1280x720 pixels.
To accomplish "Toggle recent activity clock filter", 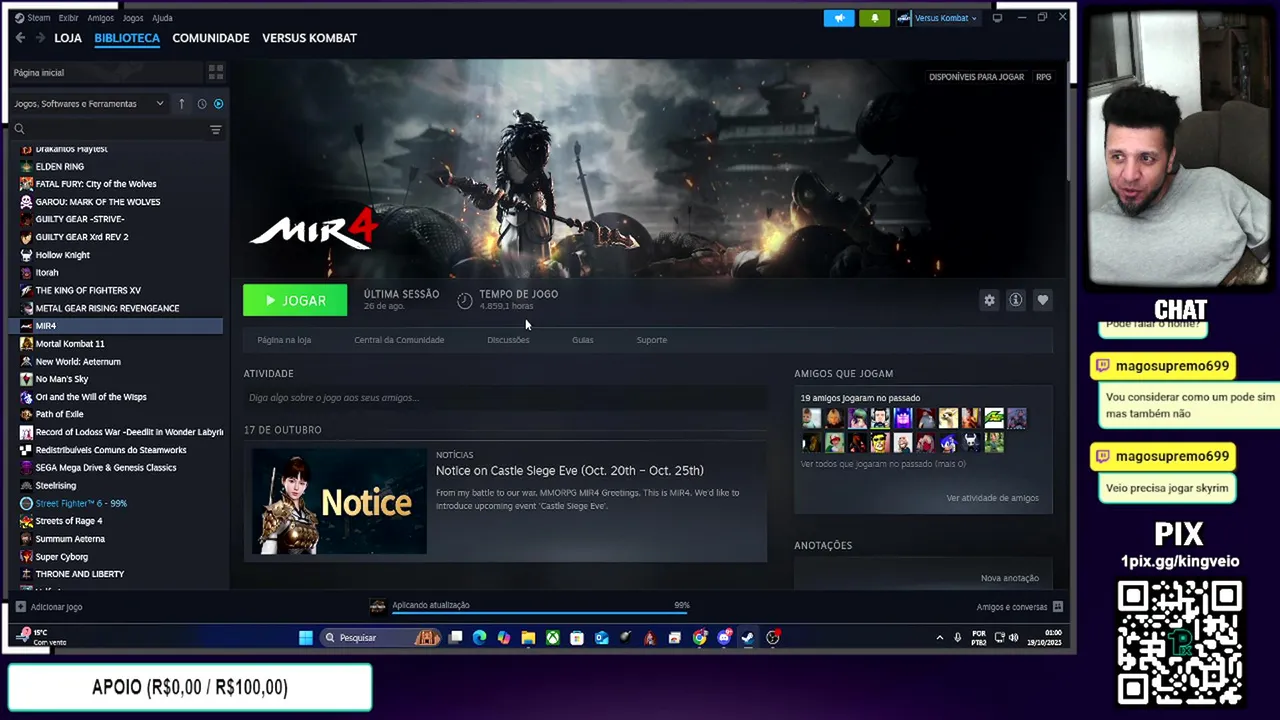I will (x=202, y=104).
